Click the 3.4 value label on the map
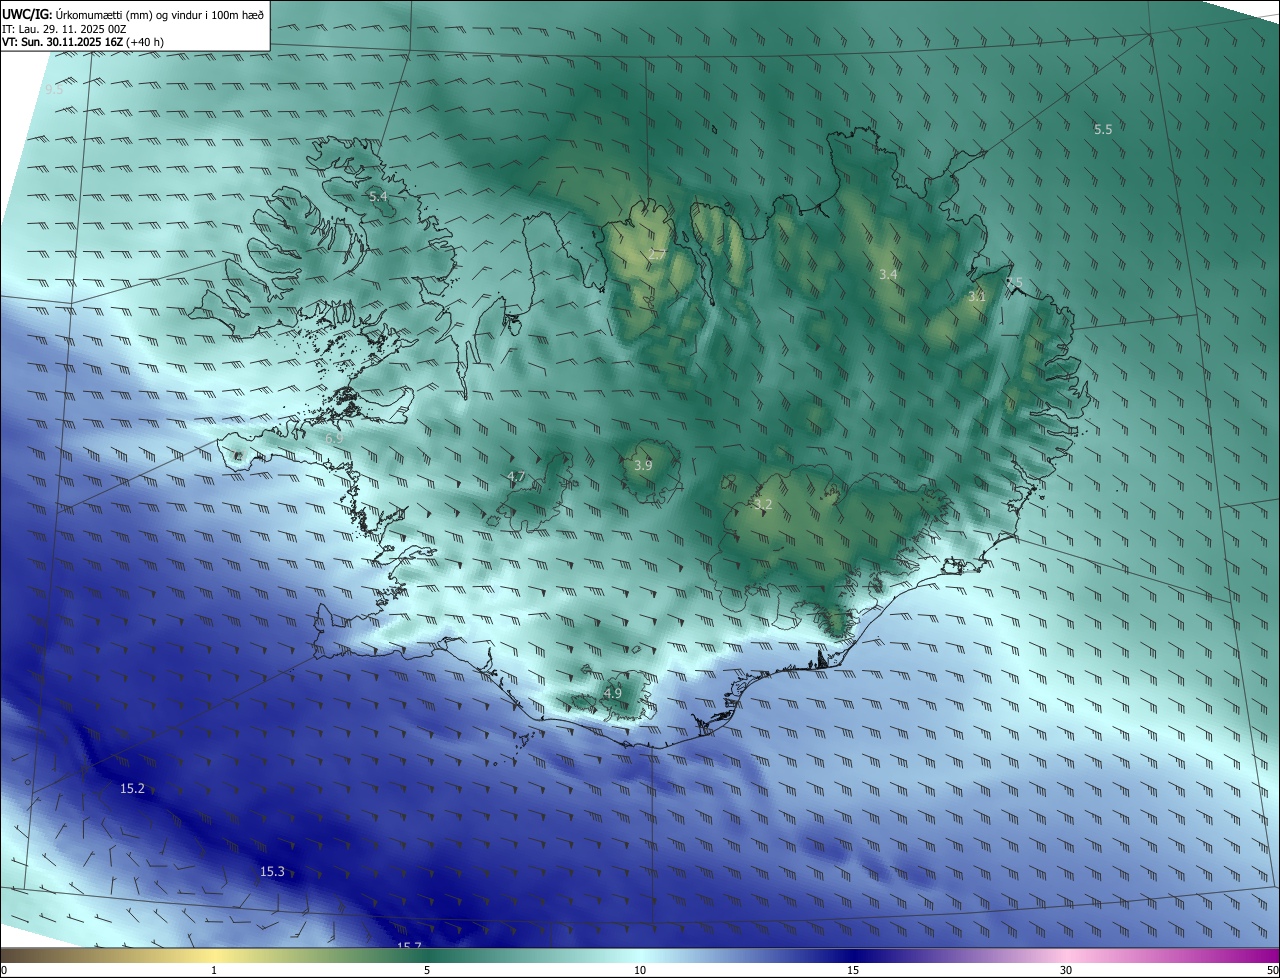Viewport: 1280px width, 978px height. pyautogui.click(x=888, y=274)
